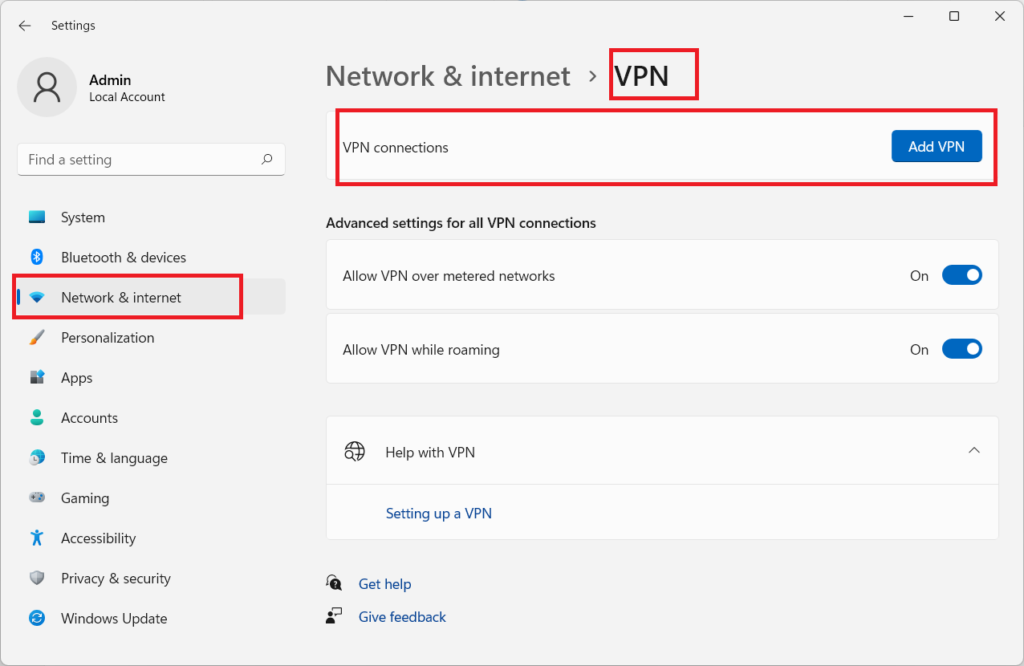The image size is (1024, 666).
Task: Click the Accessibility figure icon
Action: click(37, 538)
